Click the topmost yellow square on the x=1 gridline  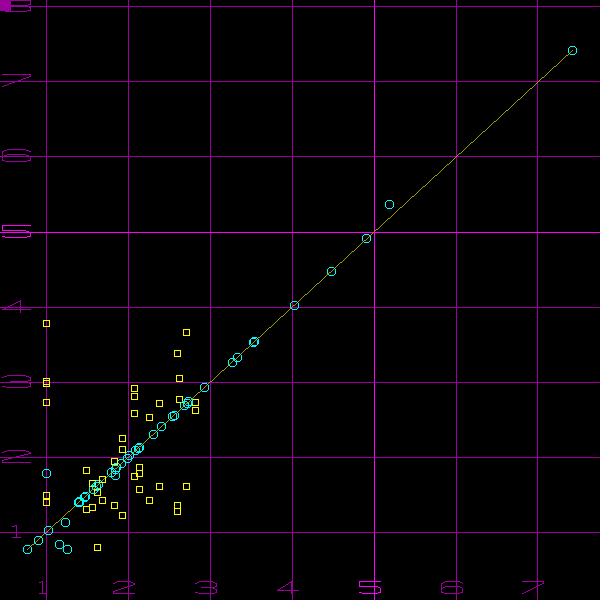(46, 323)
